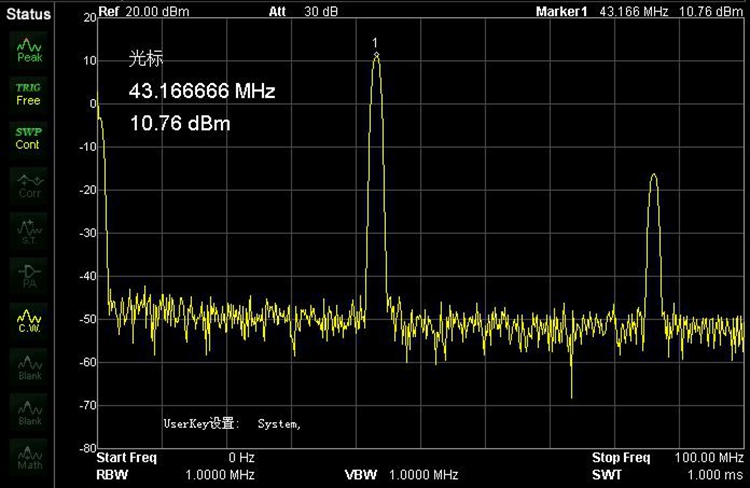Click the Start Freq 0 Hz field

(x=175, y=458)
